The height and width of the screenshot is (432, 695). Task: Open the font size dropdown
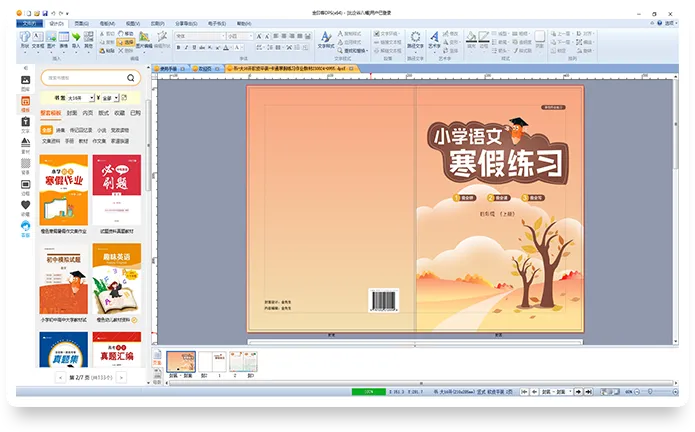tap(251, 35)
